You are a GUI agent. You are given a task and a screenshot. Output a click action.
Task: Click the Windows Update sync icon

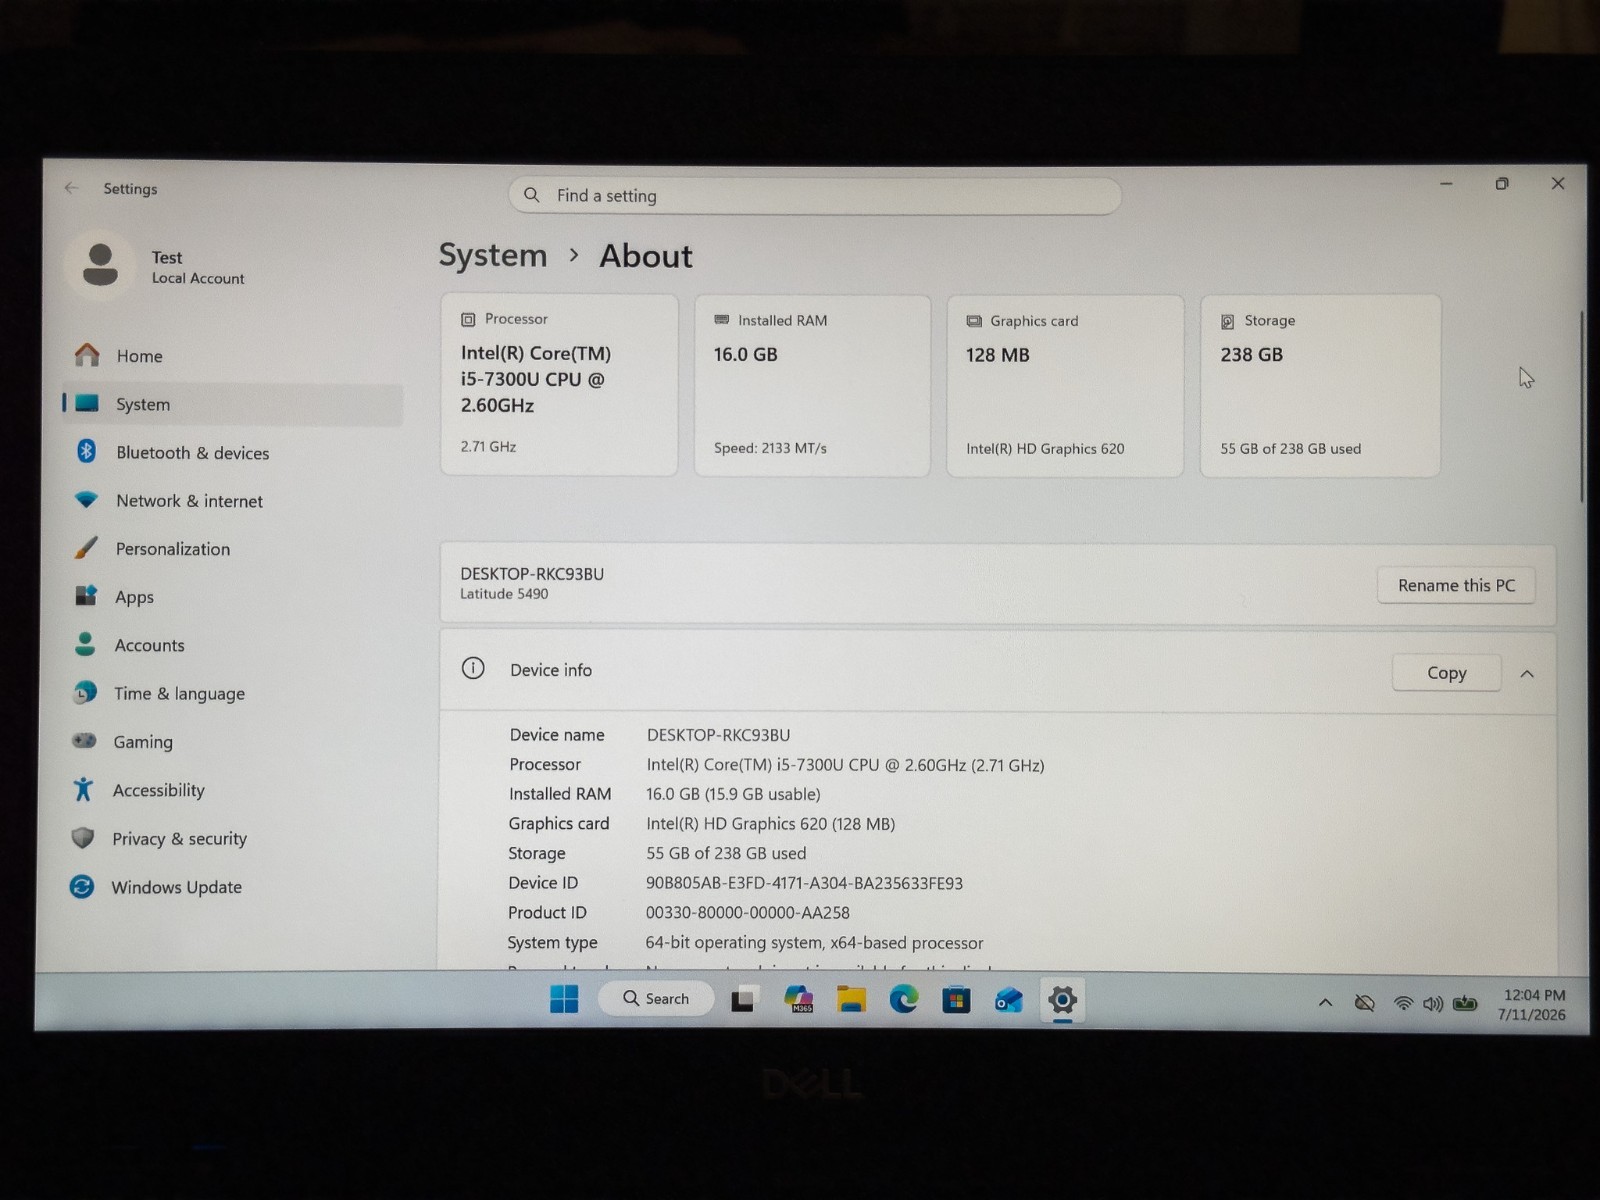[x=82, y=886]
